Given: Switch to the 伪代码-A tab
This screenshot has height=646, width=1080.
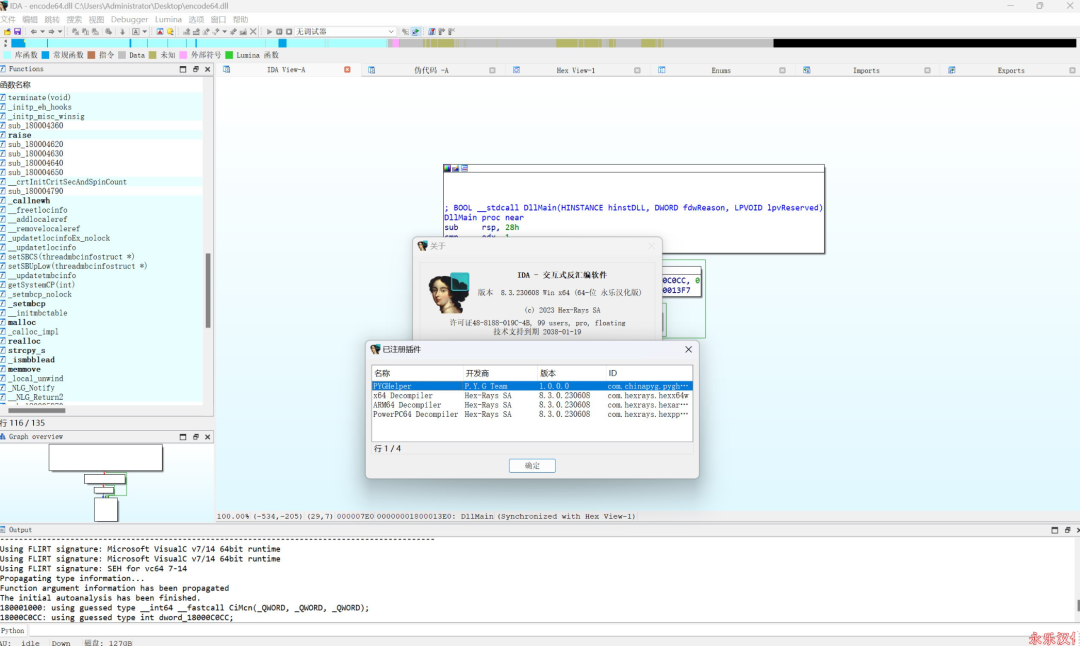Looking at the screenshot, I should coord(431,70).
